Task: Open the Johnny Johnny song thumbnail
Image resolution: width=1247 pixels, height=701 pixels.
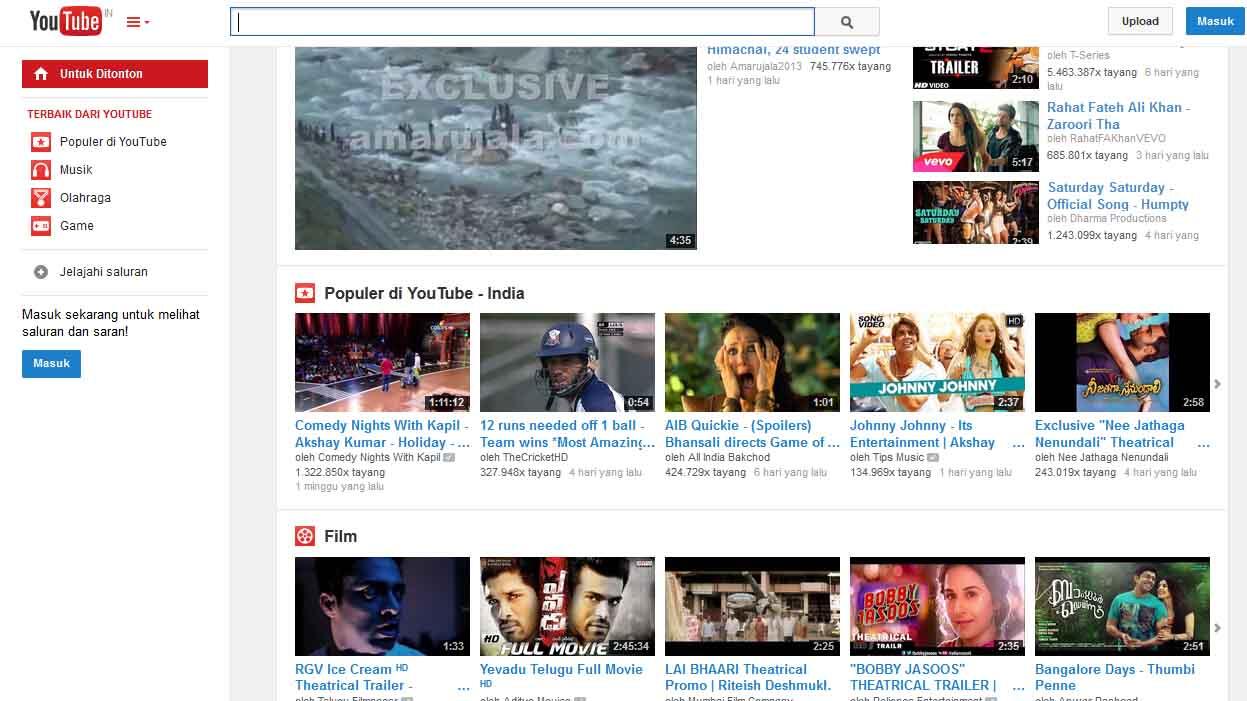Action: click(937, 362)
